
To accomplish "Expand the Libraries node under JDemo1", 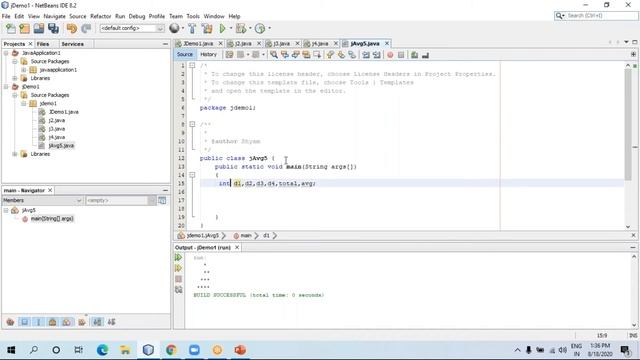I will (15, 154).
